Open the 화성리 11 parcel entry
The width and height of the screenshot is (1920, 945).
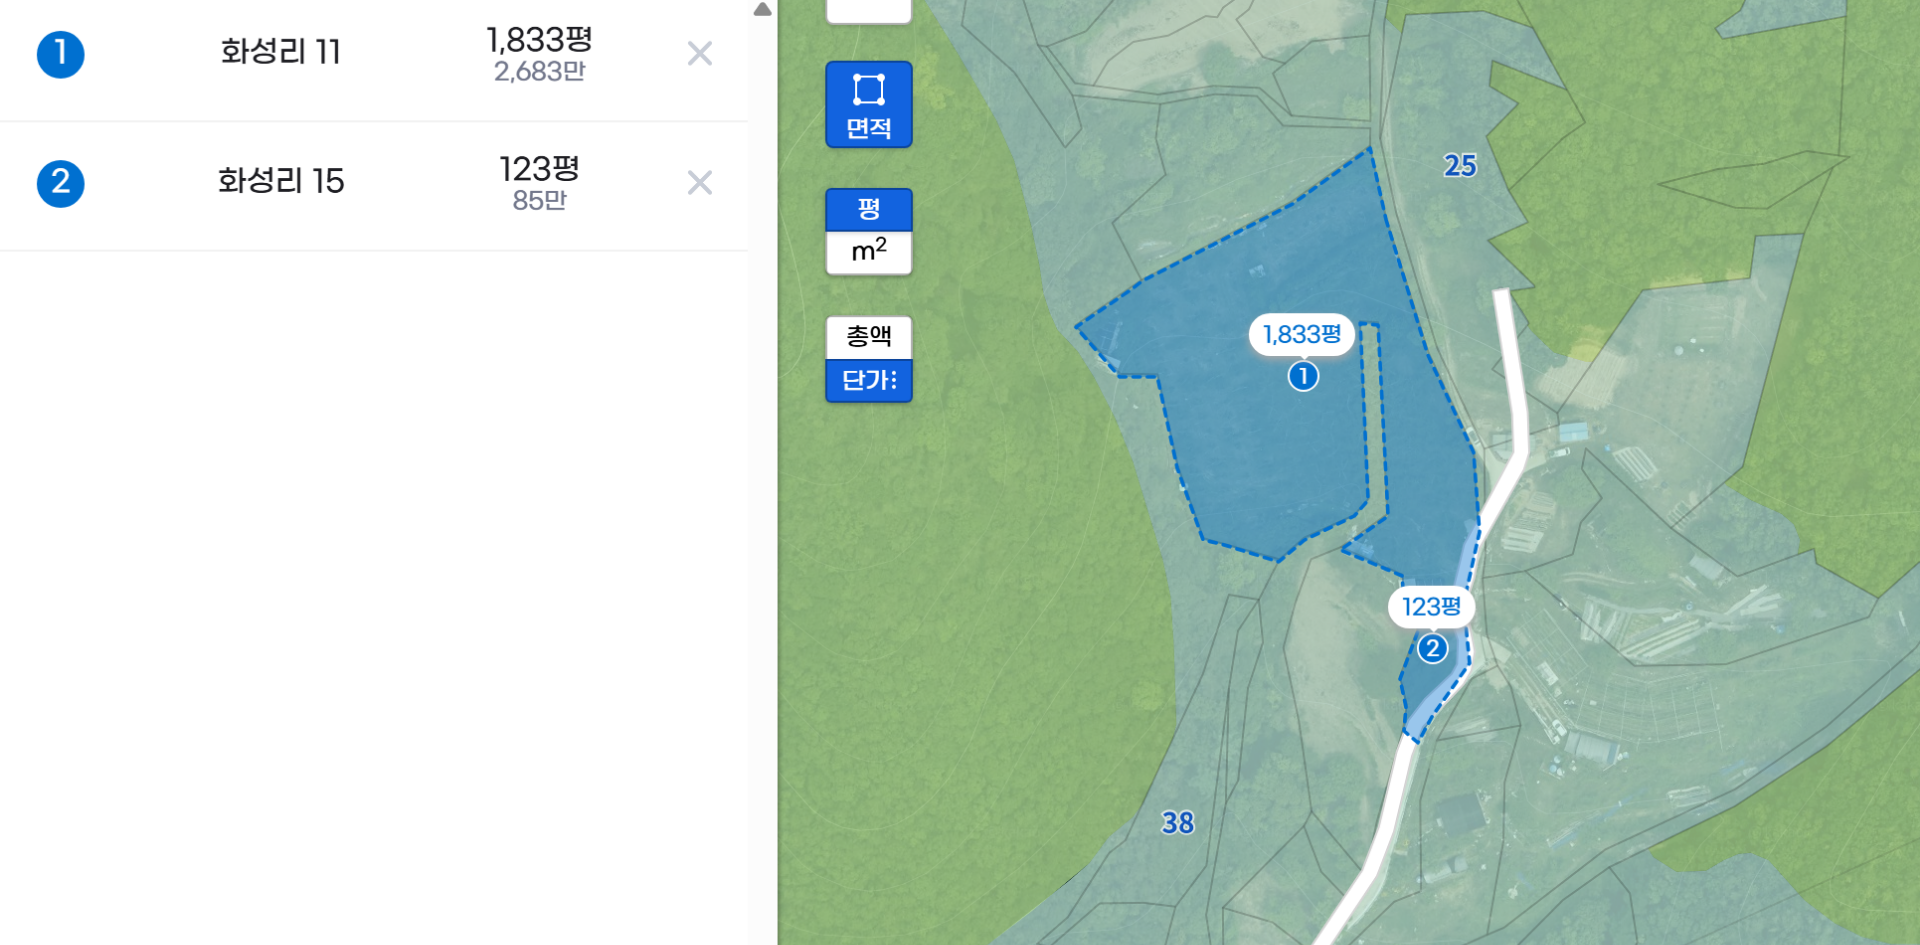pos(281,52)
